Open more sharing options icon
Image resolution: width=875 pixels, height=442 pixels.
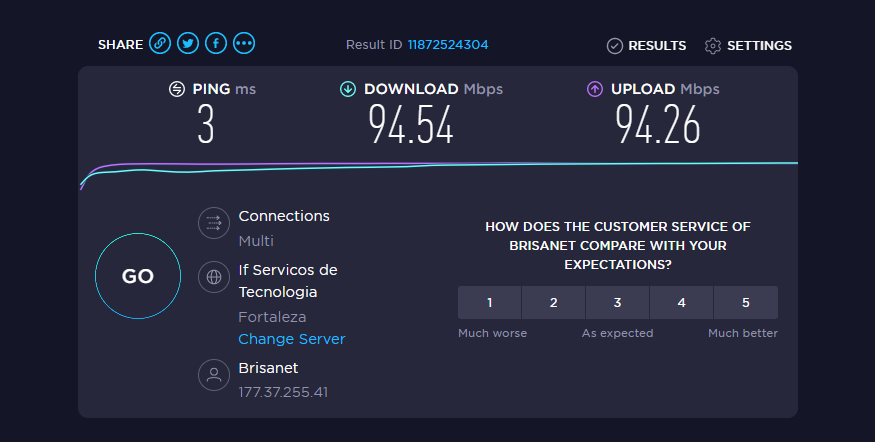244,43
